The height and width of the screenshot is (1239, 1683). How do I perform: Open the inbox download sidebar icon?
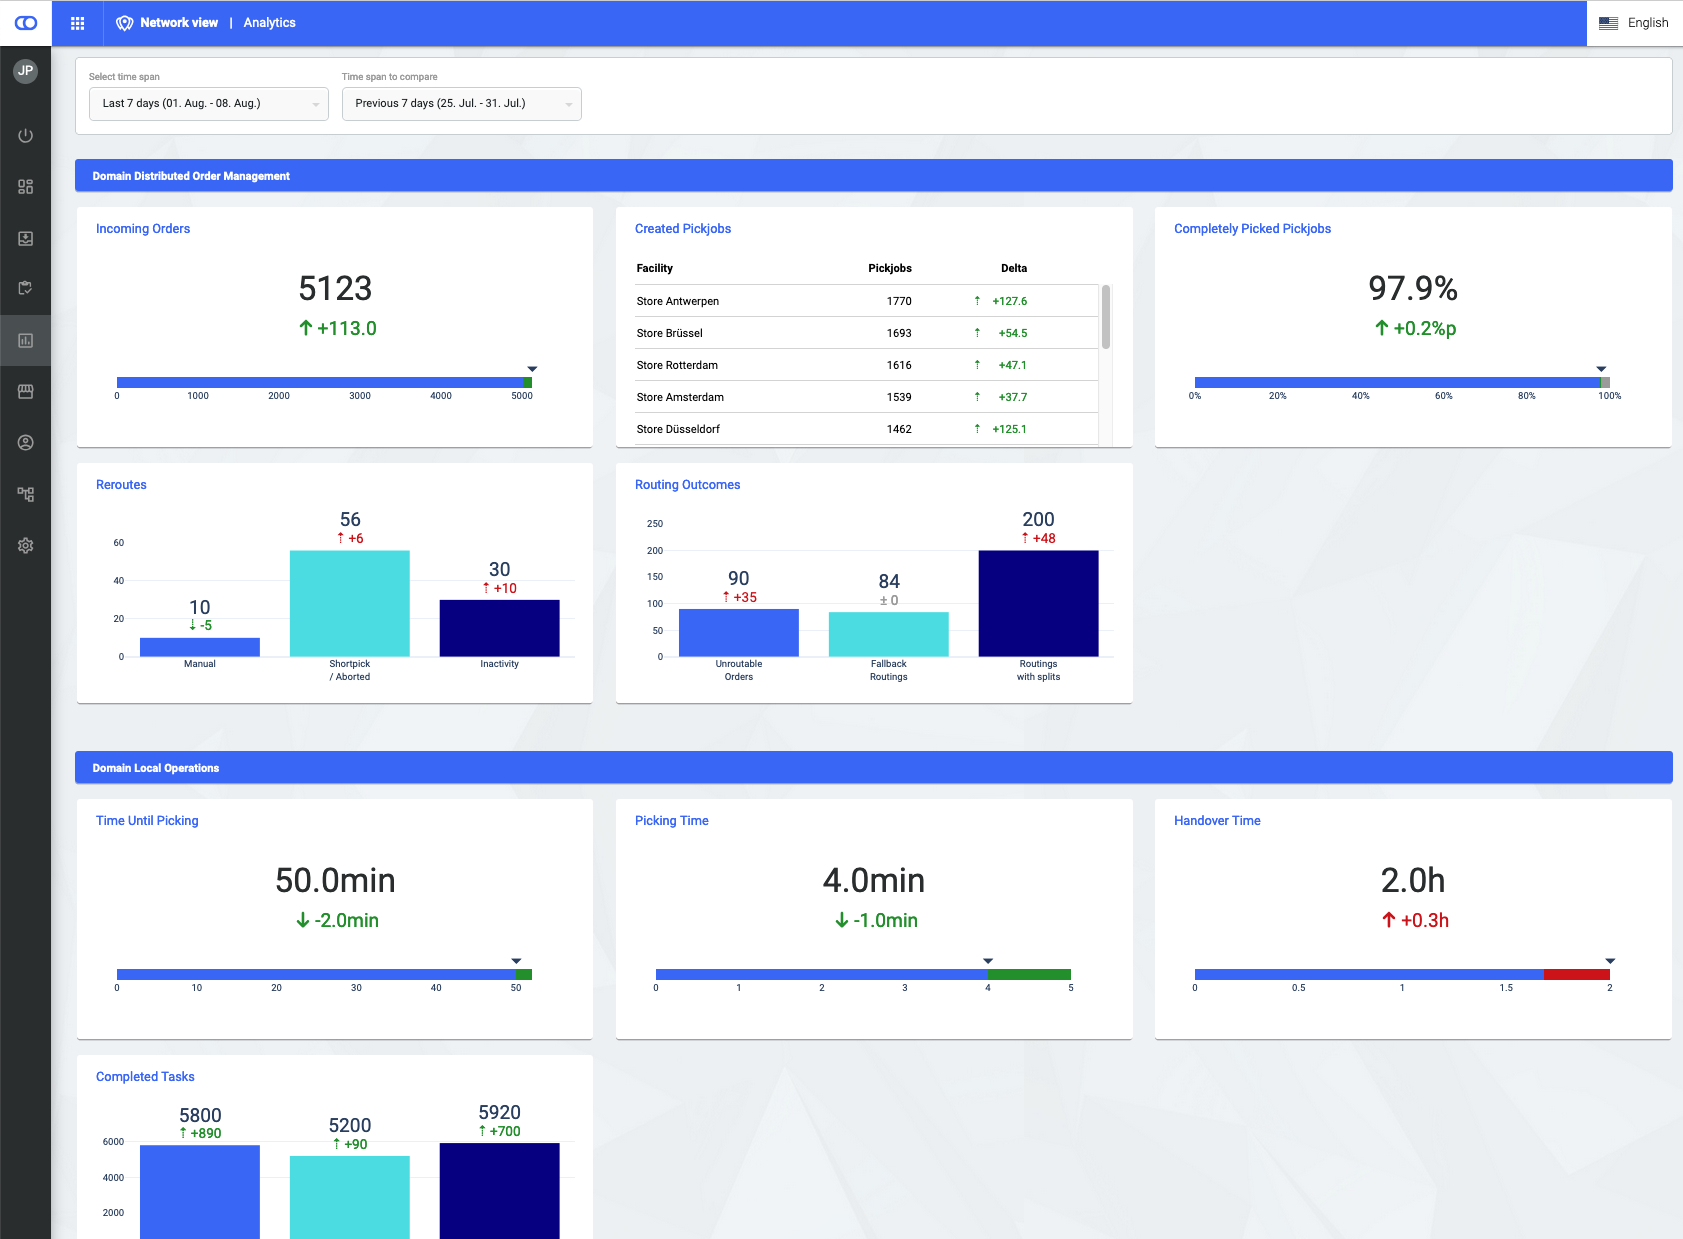pyautogui.click(x=26, y=238)
